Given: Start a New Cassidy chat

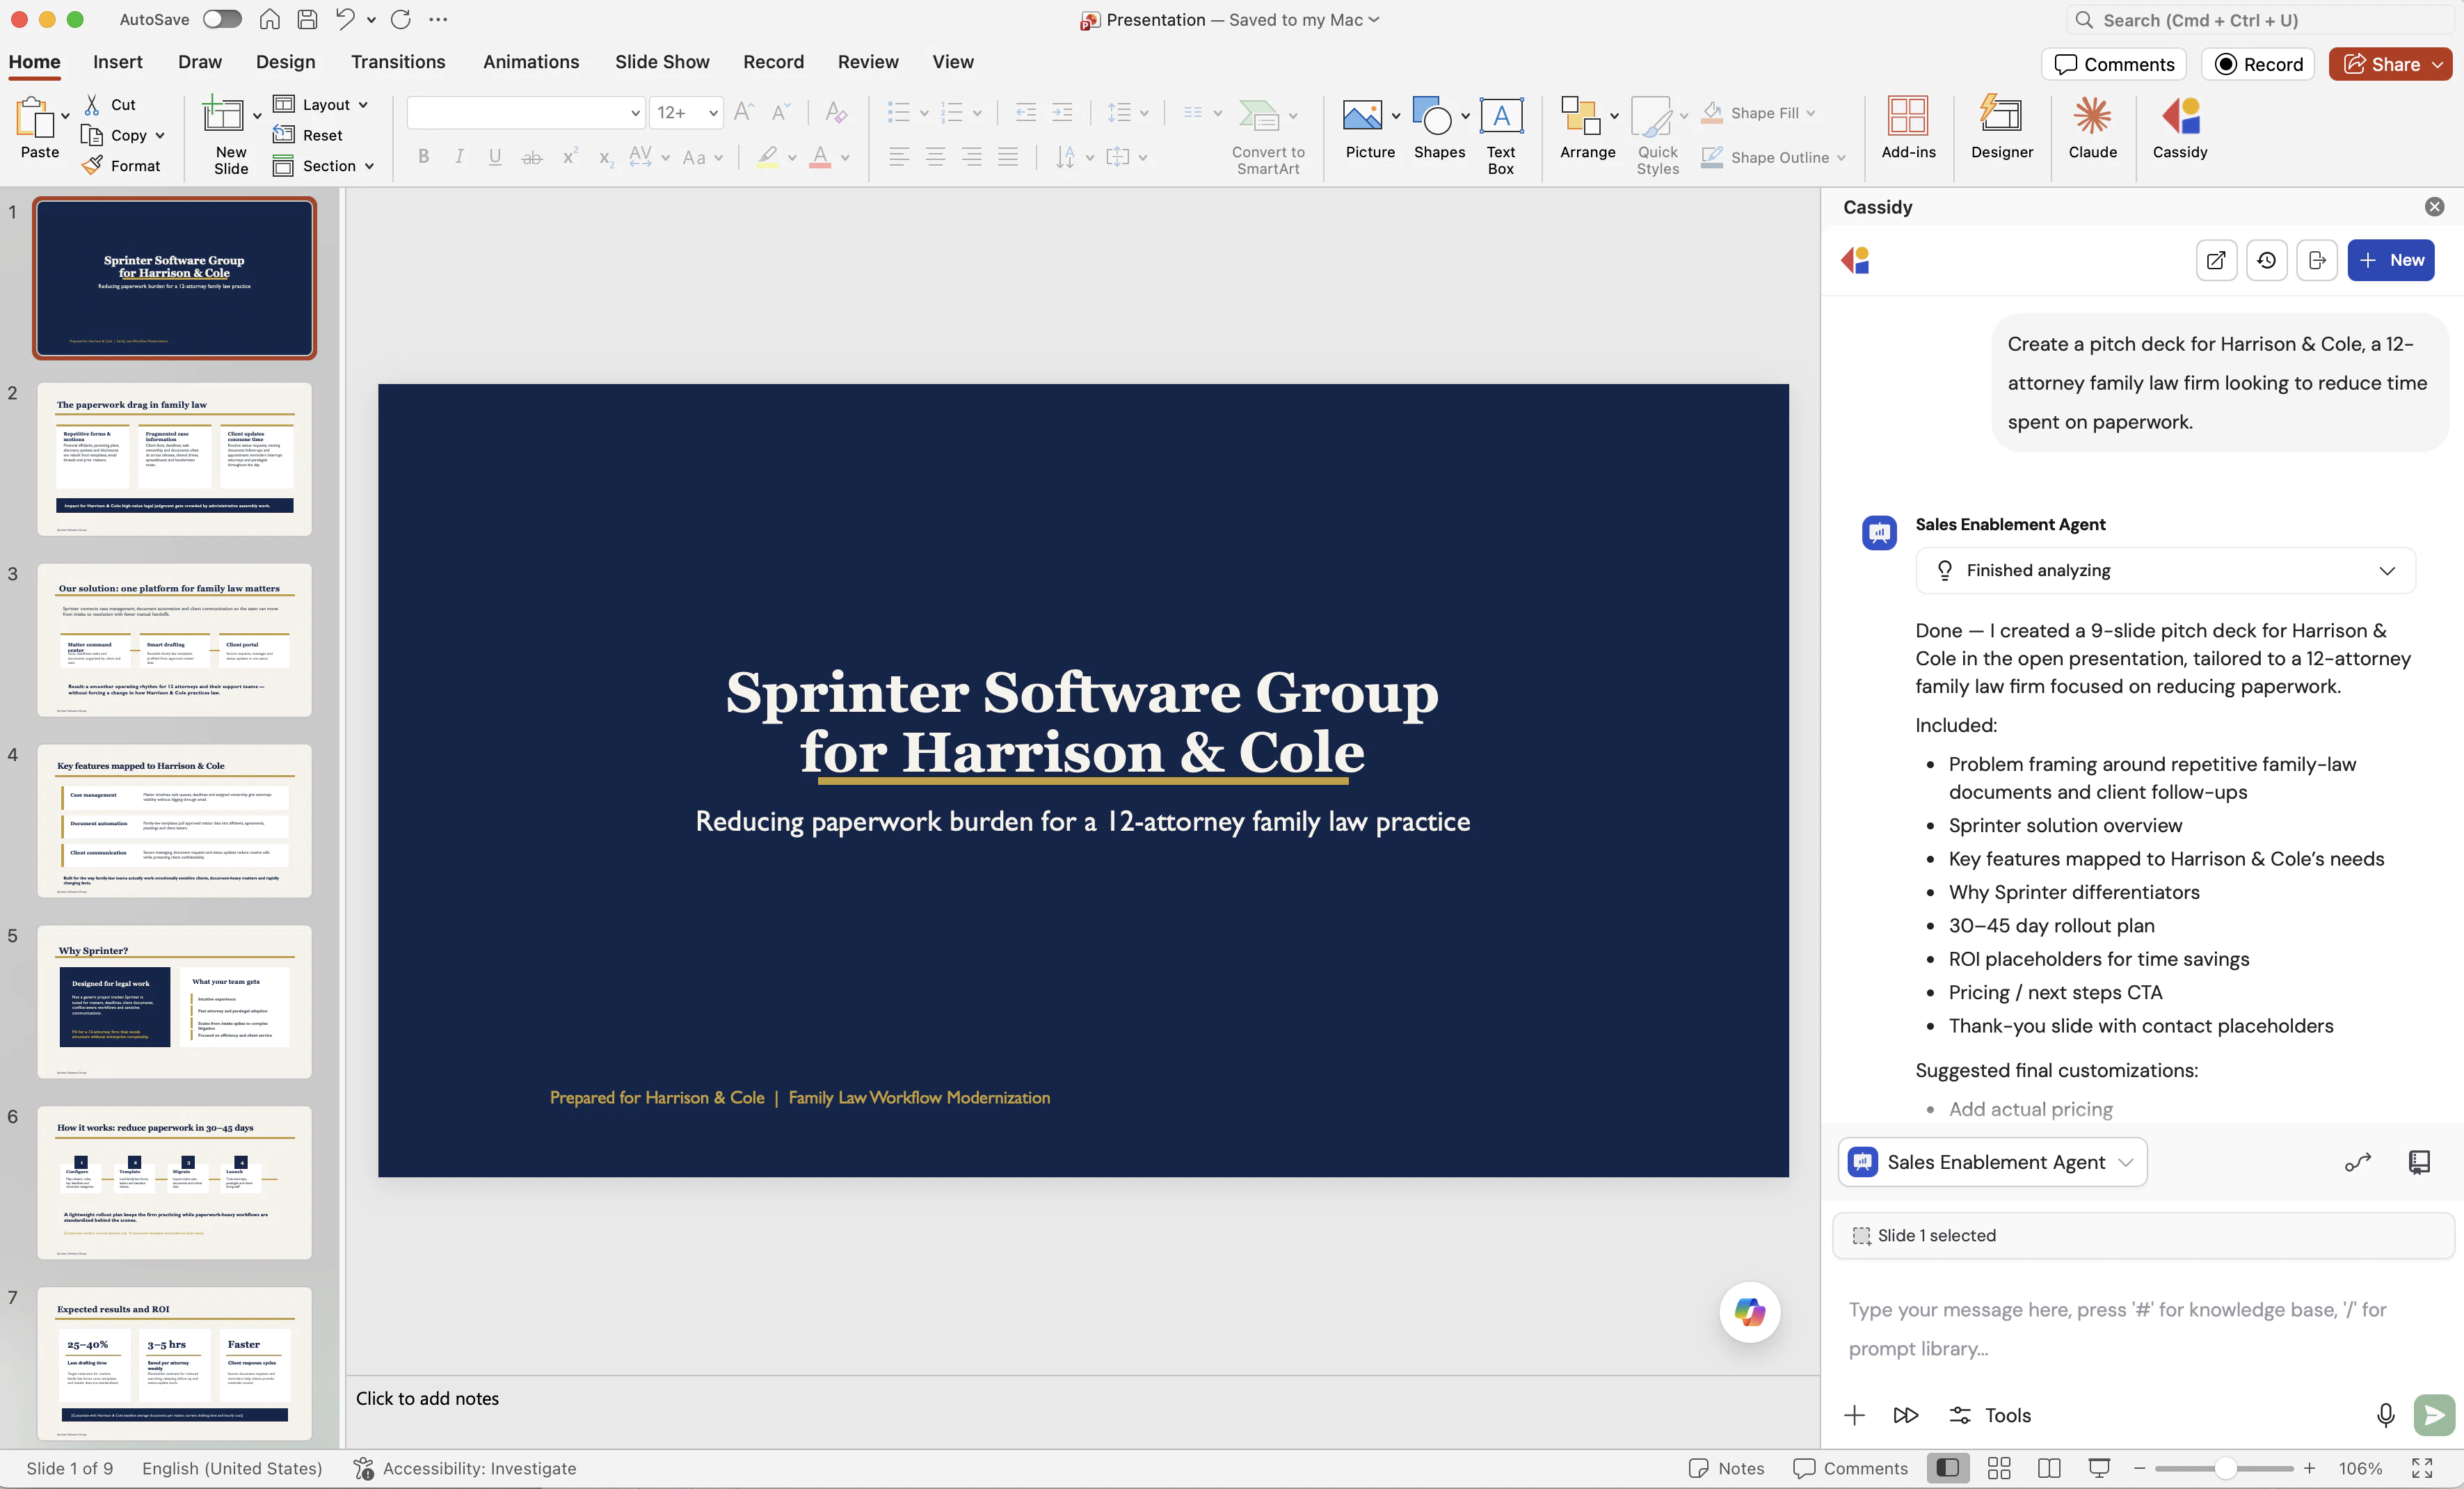Looking at the screenshot, I should click(x=2390, y=260).
